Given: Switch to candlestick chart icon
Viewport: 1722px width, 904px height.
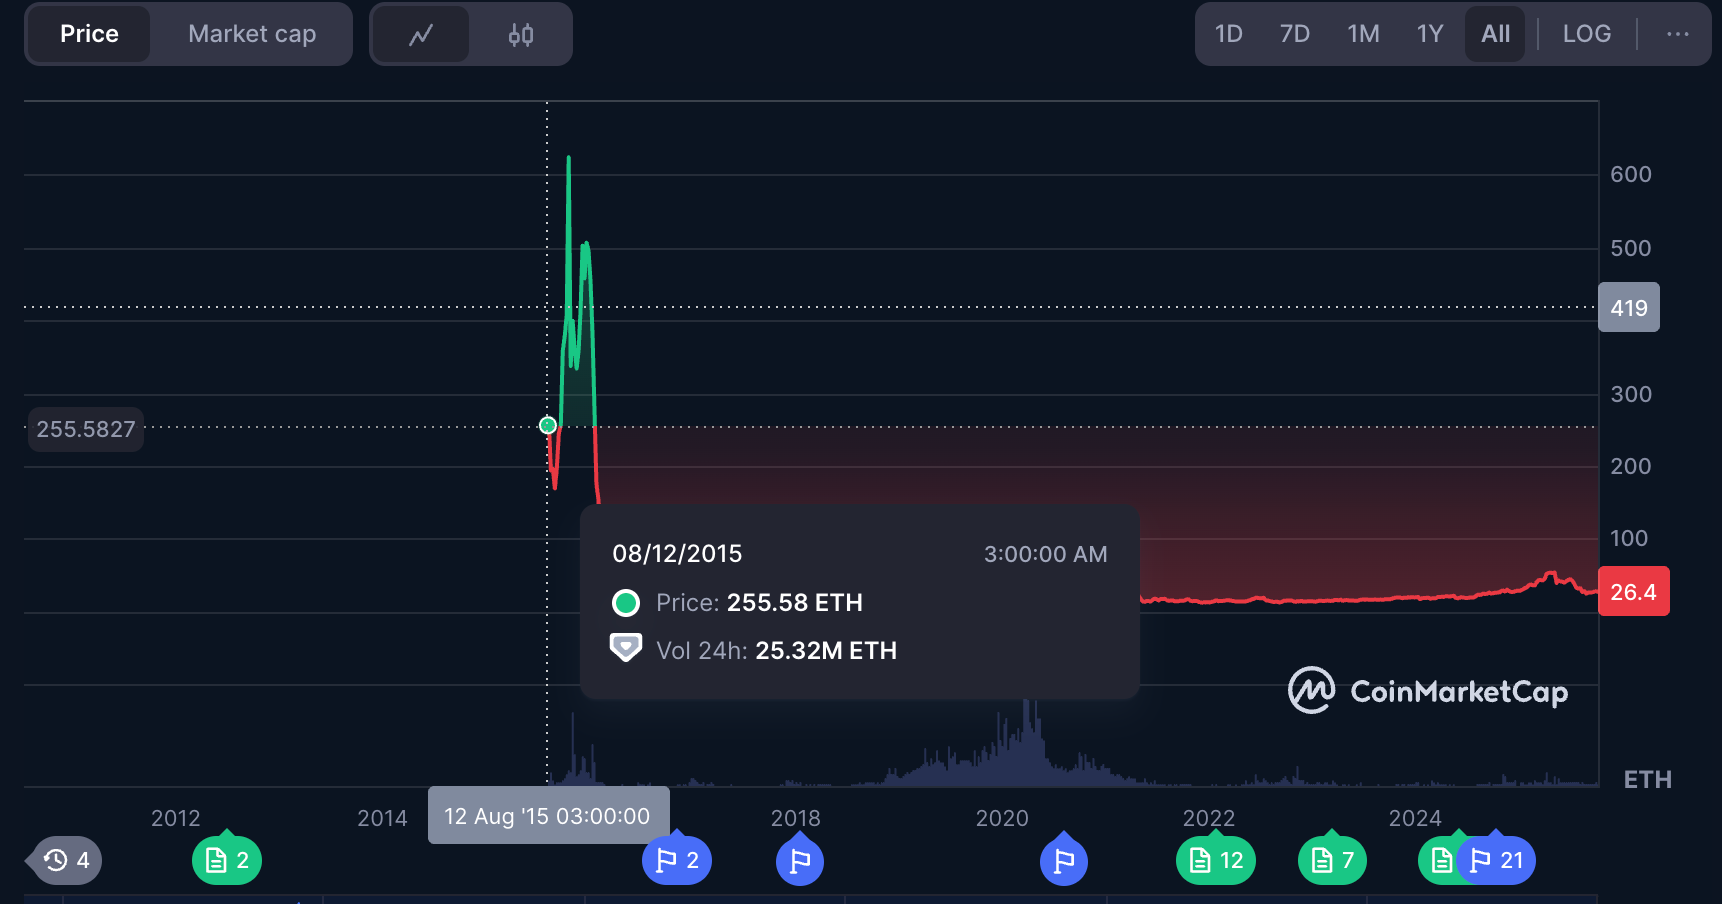Looking at the screenshot, I should pyautogui.click(x=520, y=35).
